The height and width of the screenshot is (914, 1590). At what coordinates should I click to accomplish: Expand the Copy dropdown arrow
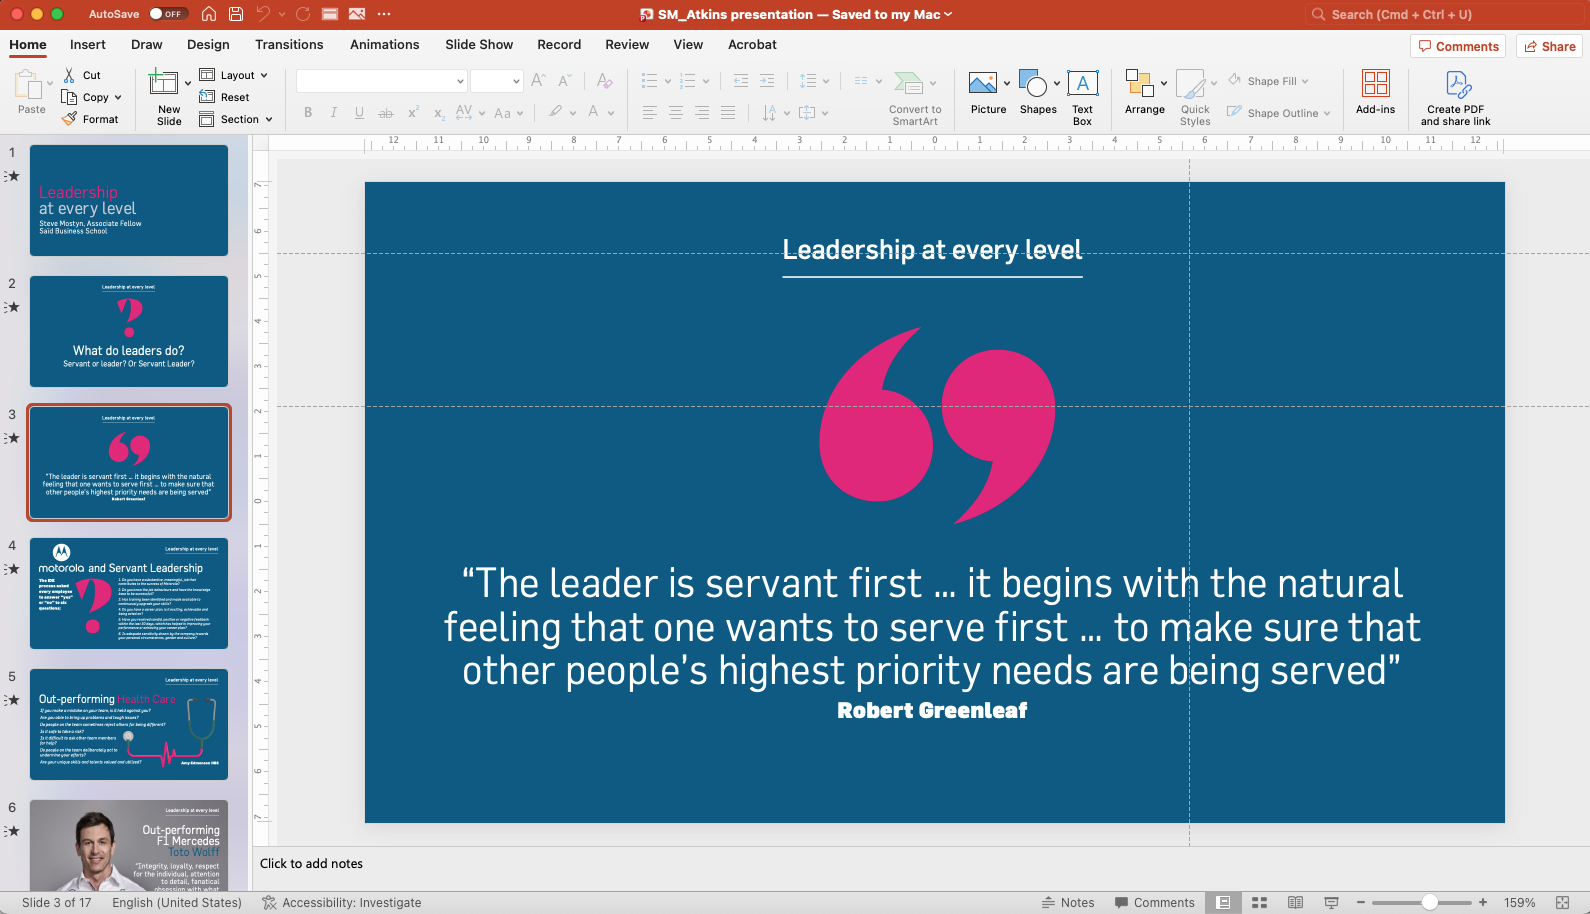[118, 98]
